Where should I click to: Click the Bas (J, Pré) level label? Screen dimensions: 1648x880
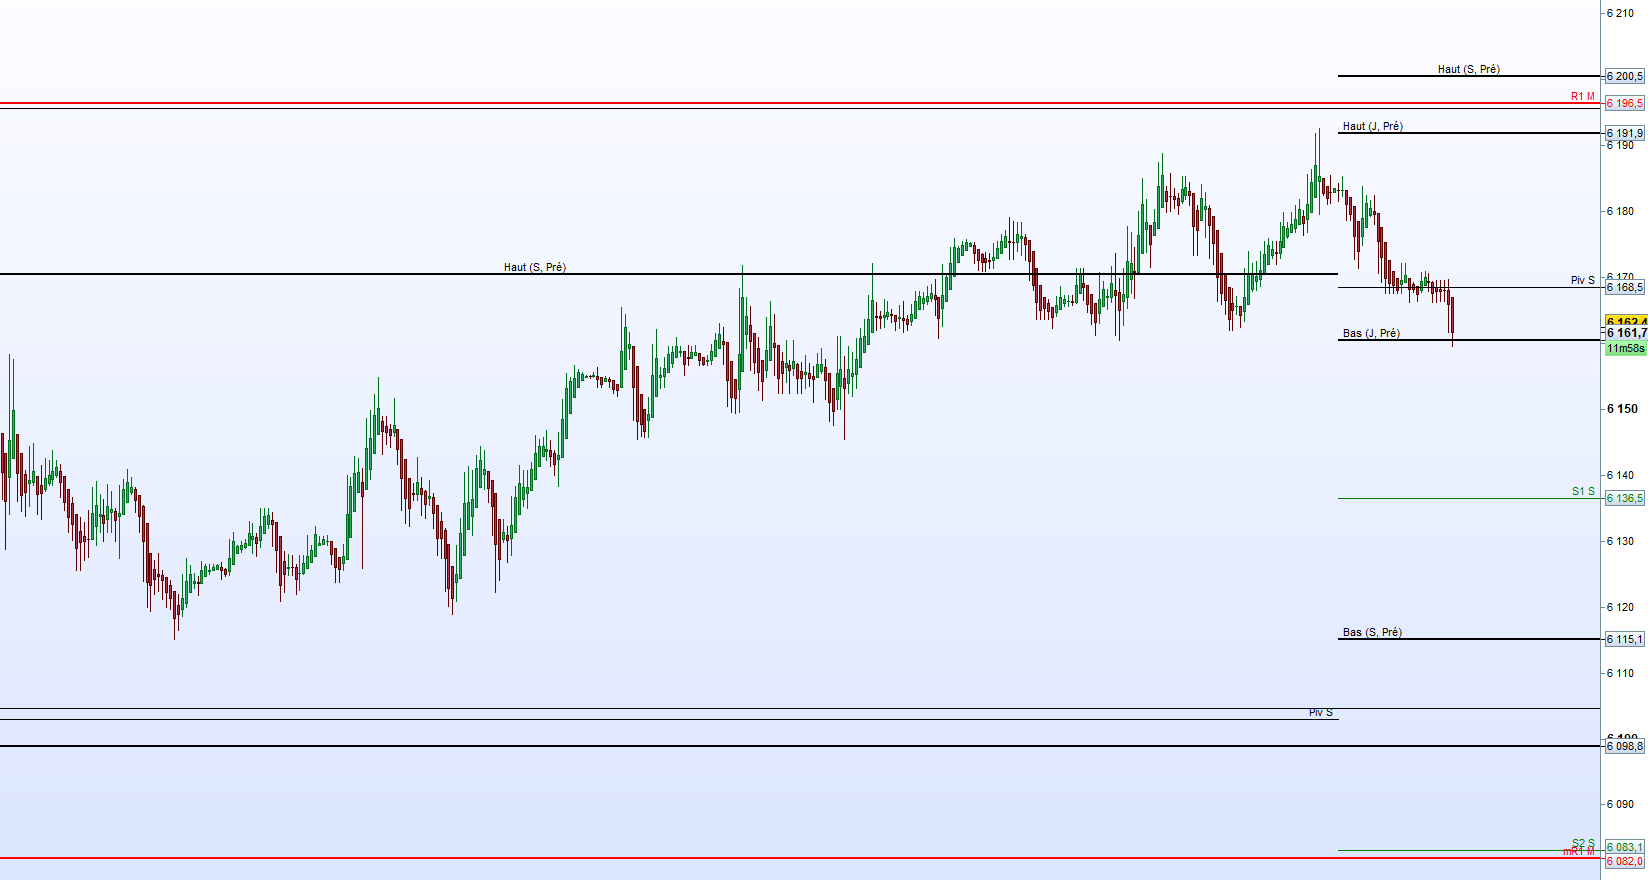click(1371, 333)
